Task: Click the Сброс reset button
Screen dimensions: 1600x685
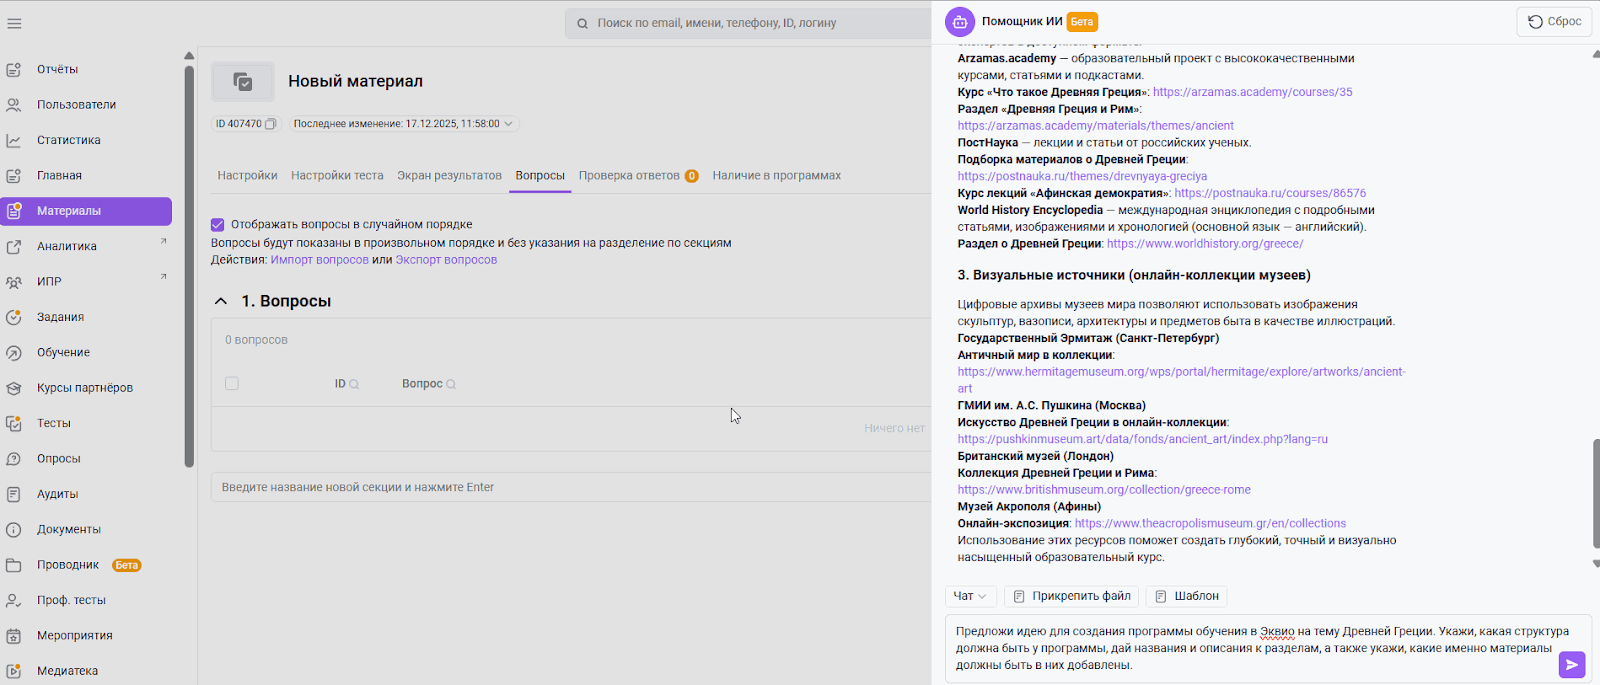Action: (1554, 21)
